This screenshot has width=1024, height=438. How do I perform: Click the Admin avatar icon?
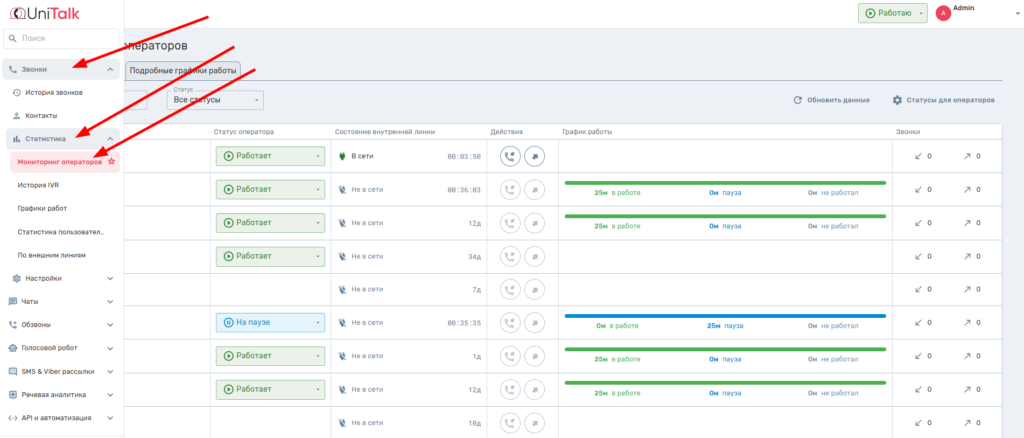943,13
